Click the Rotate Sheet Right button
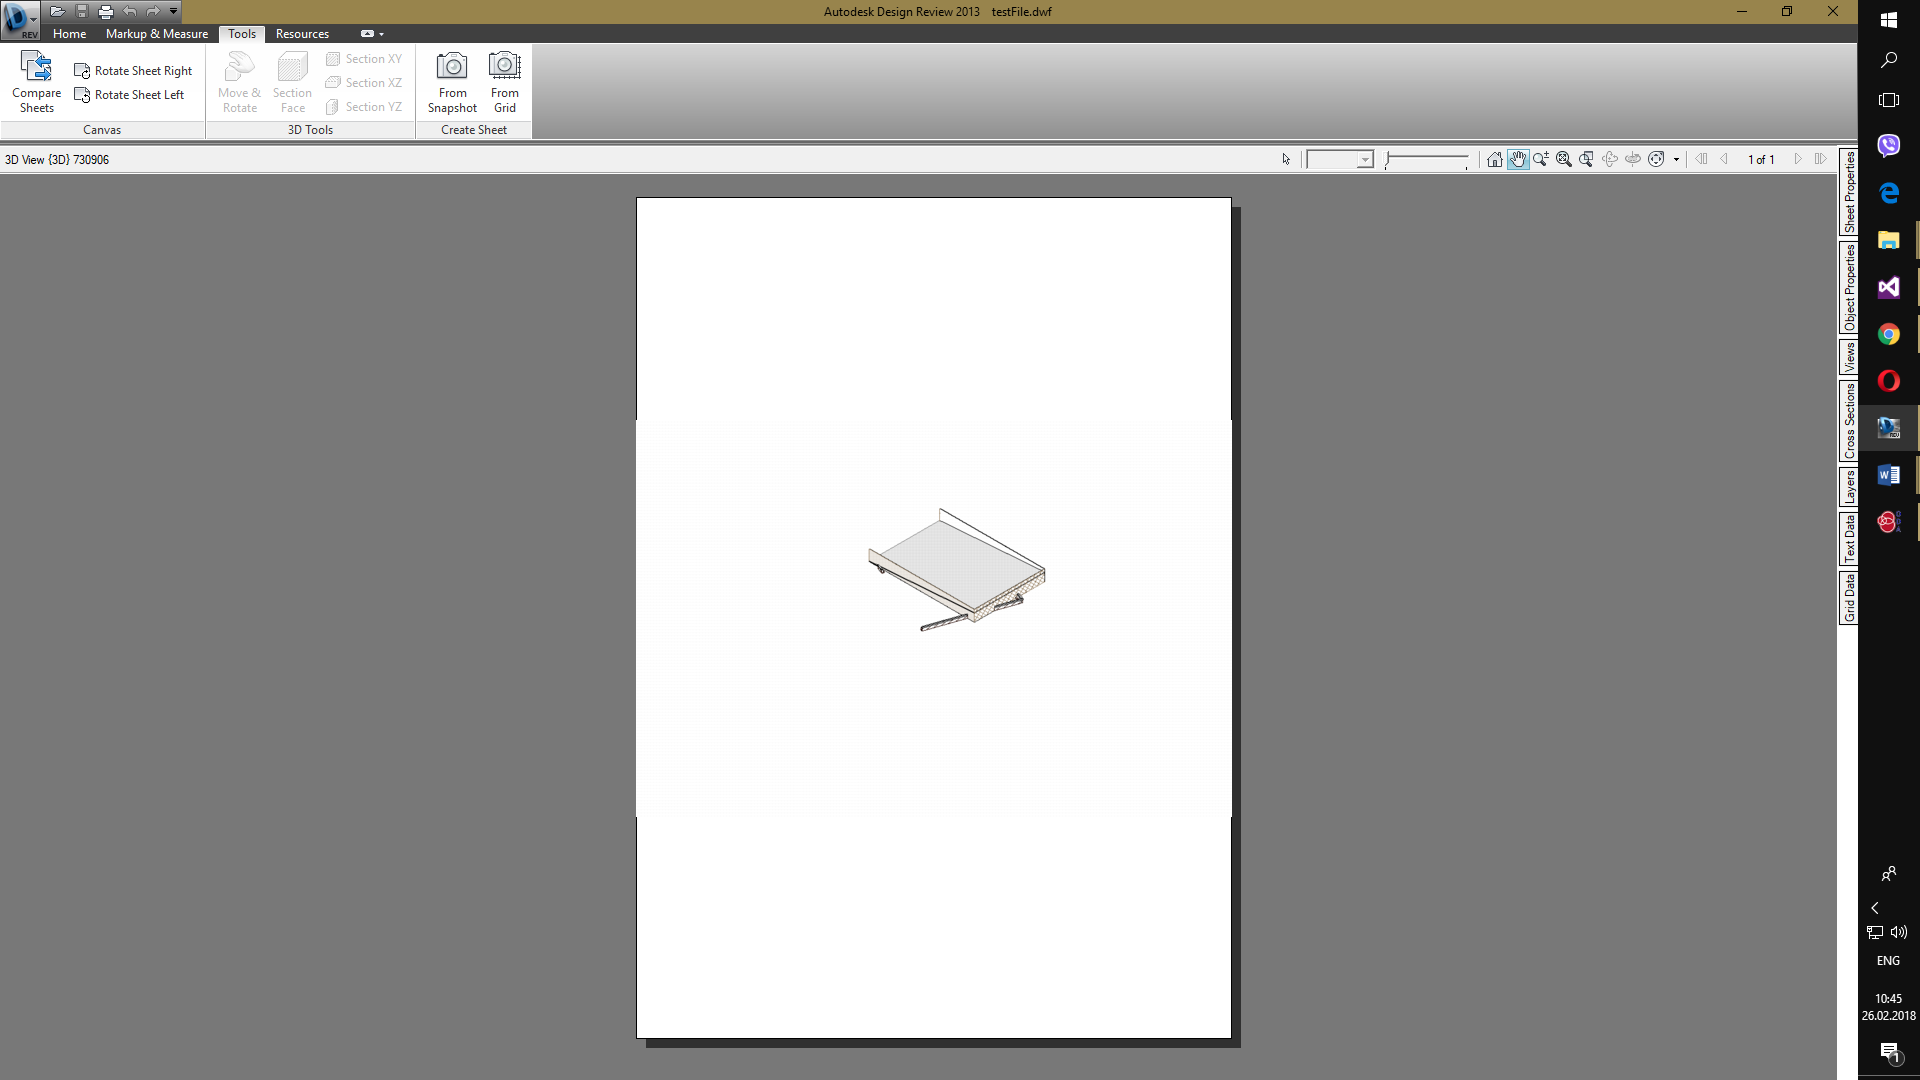Viewport: 1920px width, 1080px height. pos(134,70)
